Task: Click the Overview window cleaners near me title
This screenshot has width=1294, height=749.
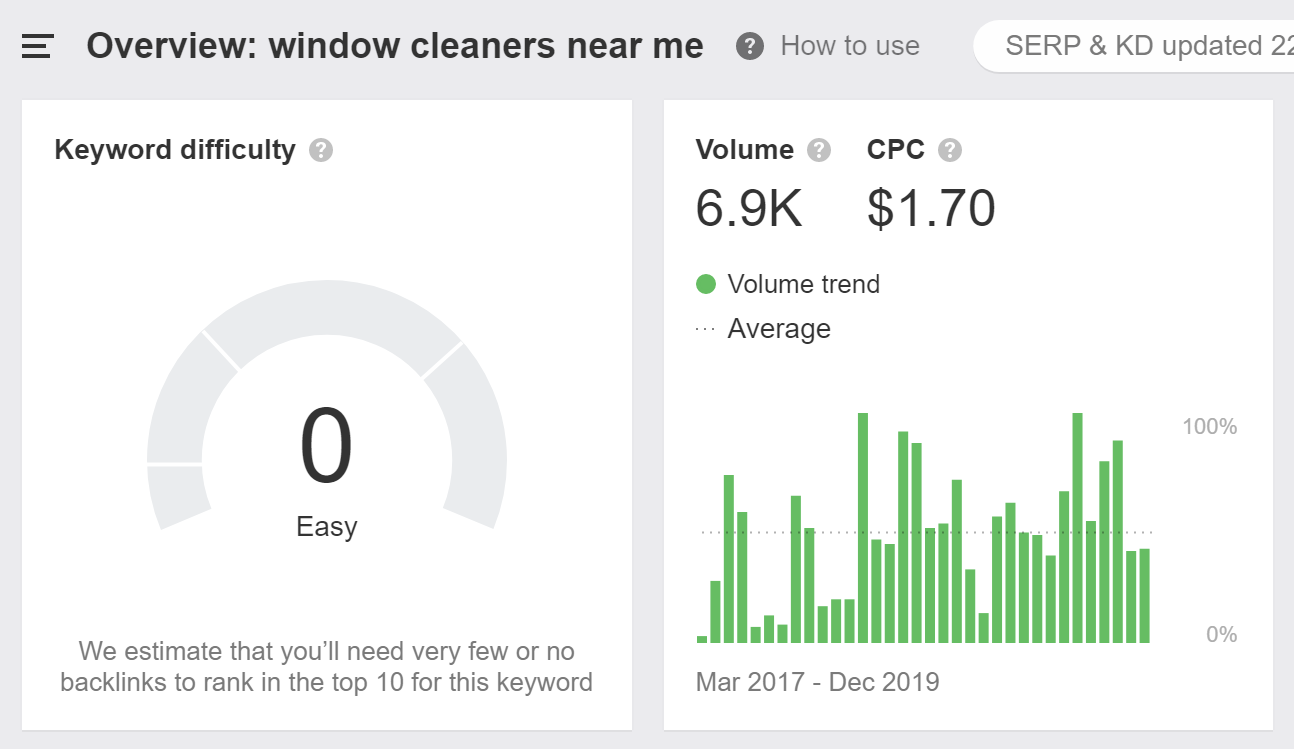Action: [395, 46]
